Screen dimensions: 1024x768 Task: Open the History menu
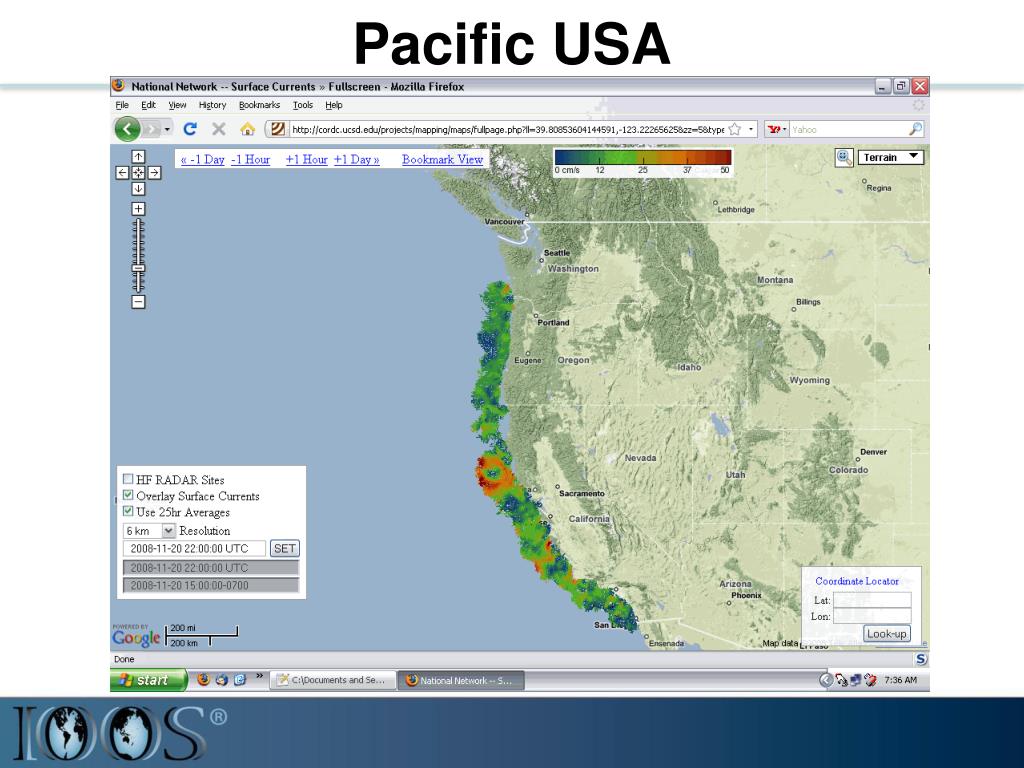pyautogui.click(x=212, y=105)
